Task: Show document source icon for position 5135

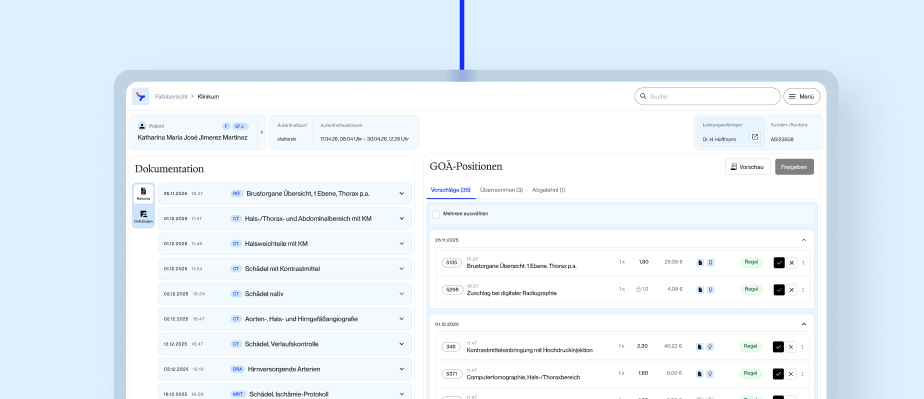Action: pyautogui.click(x=700, y=262)
